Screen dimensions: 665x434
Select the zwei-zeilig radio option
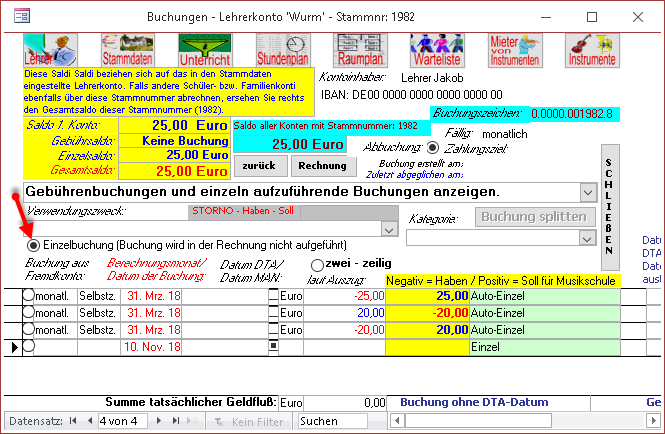[318, 265]
